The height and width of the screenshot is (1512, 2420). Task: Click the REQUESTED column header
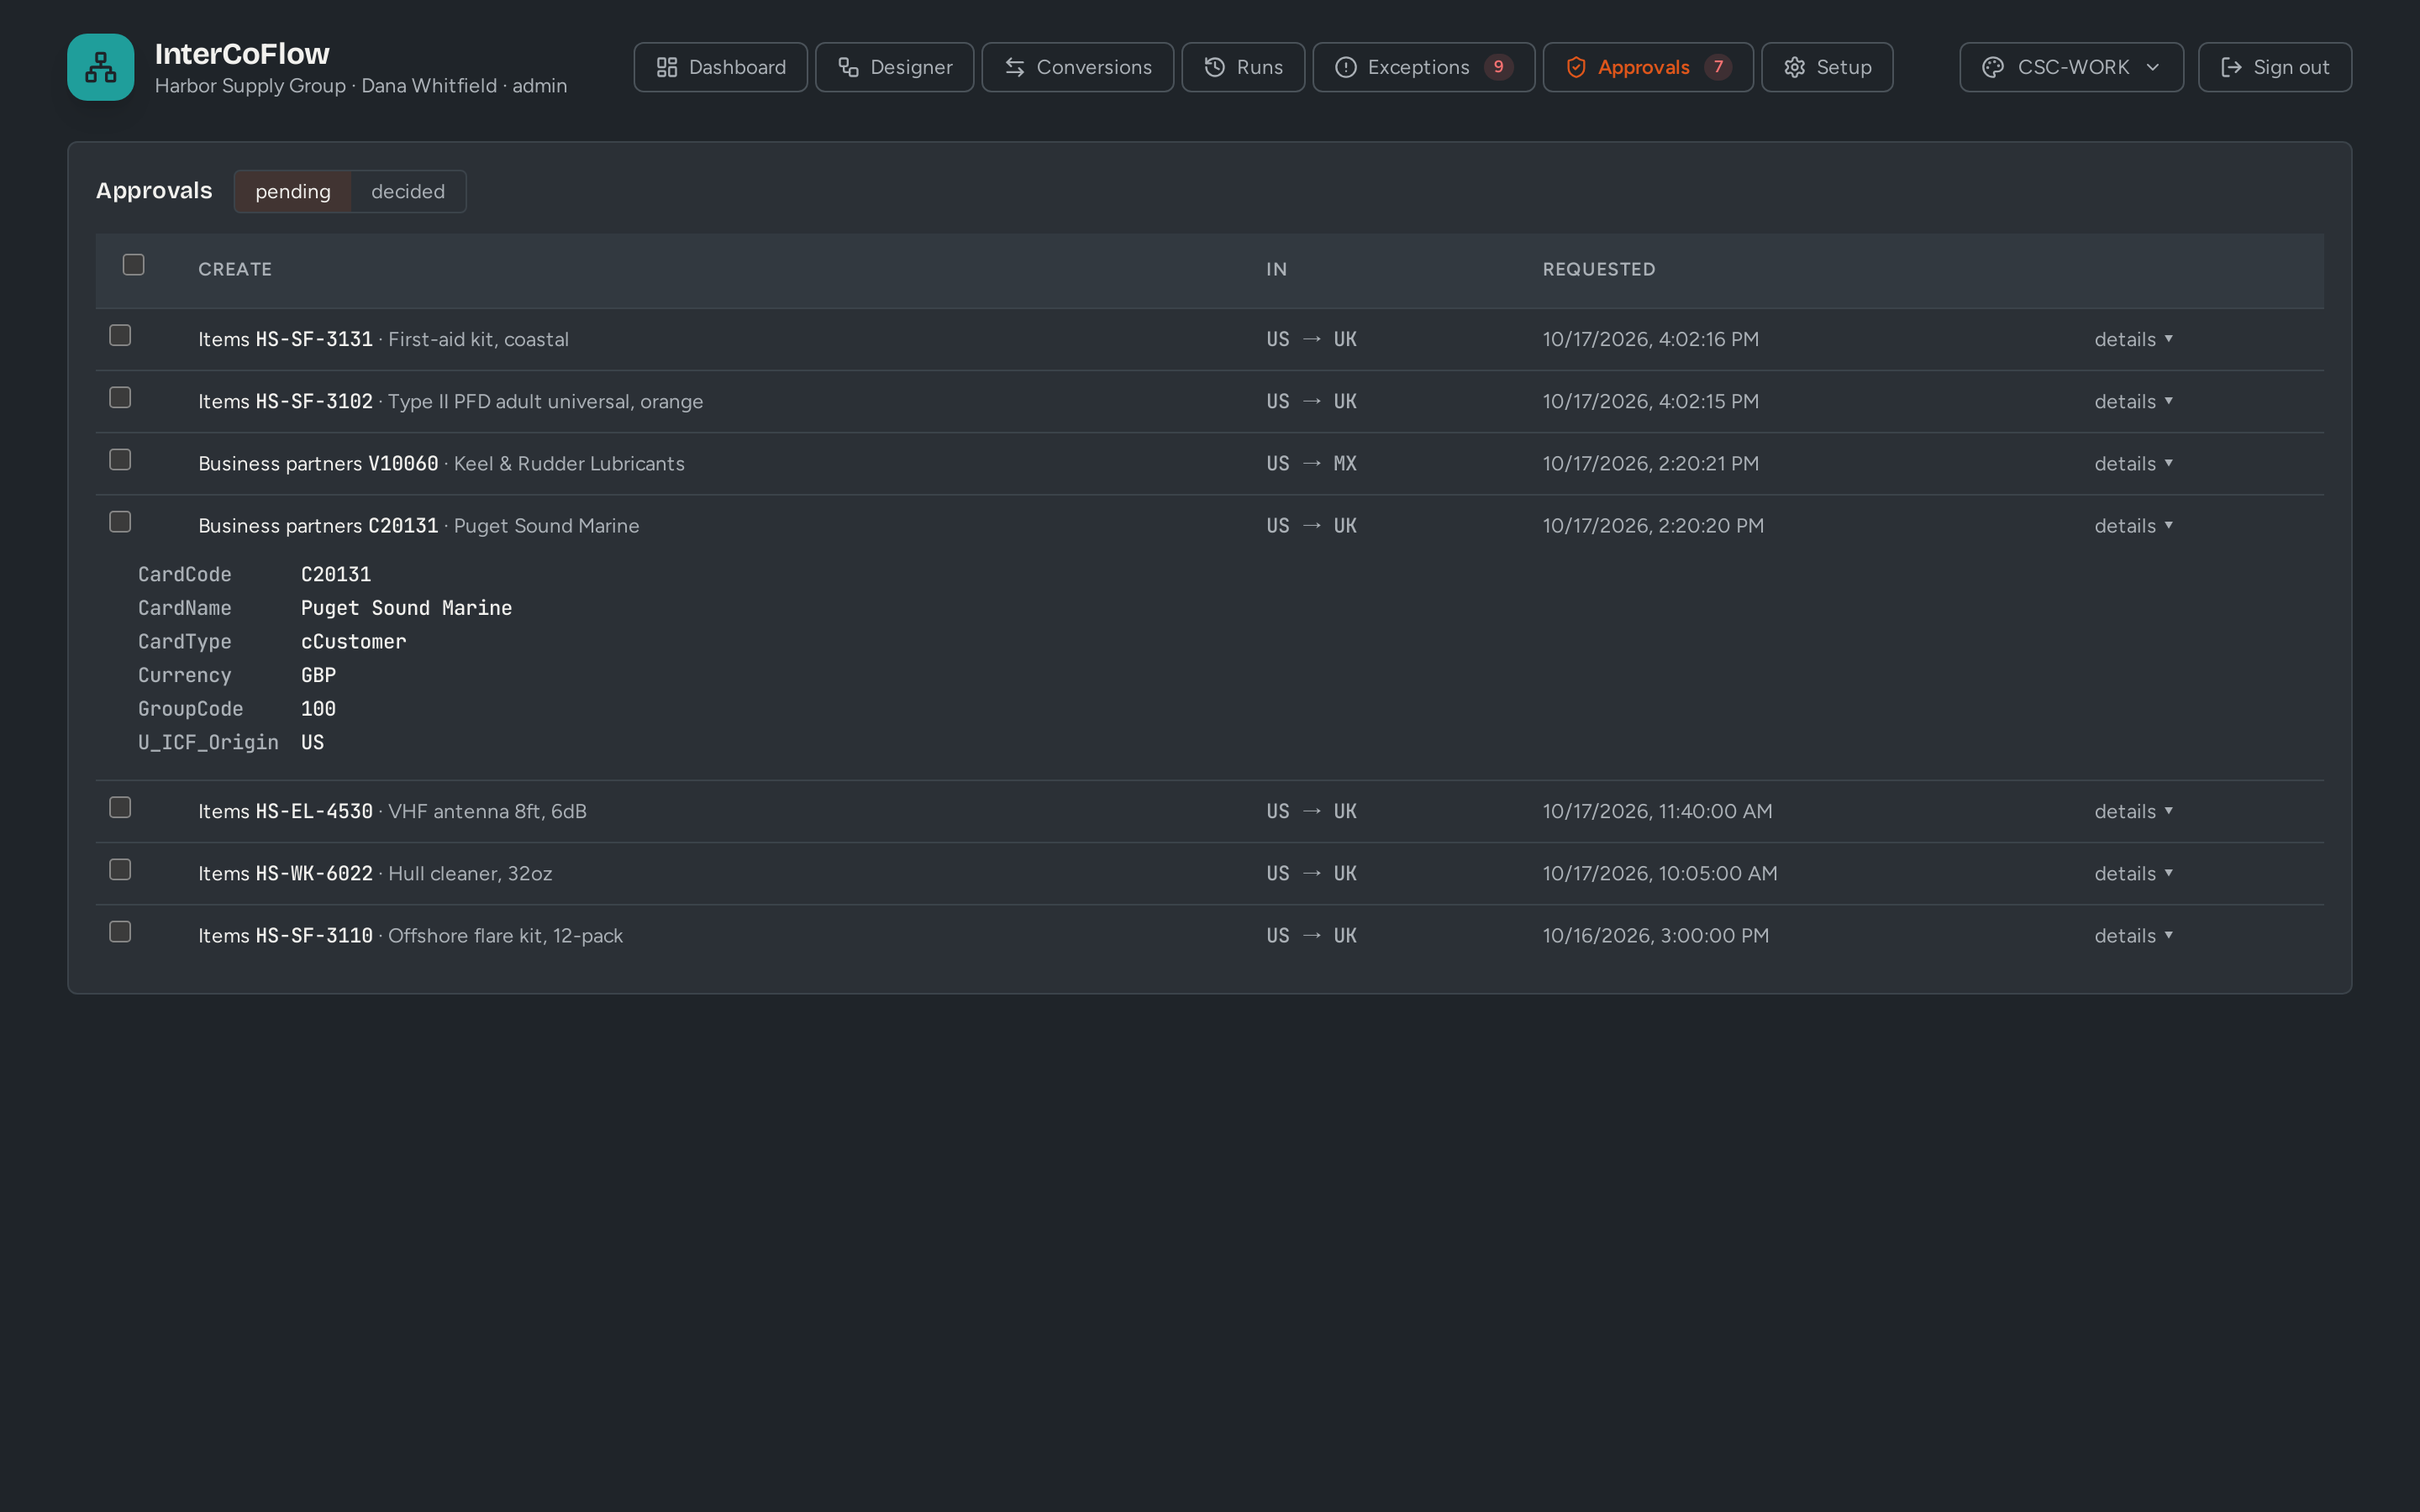[x=1599, y=269]
